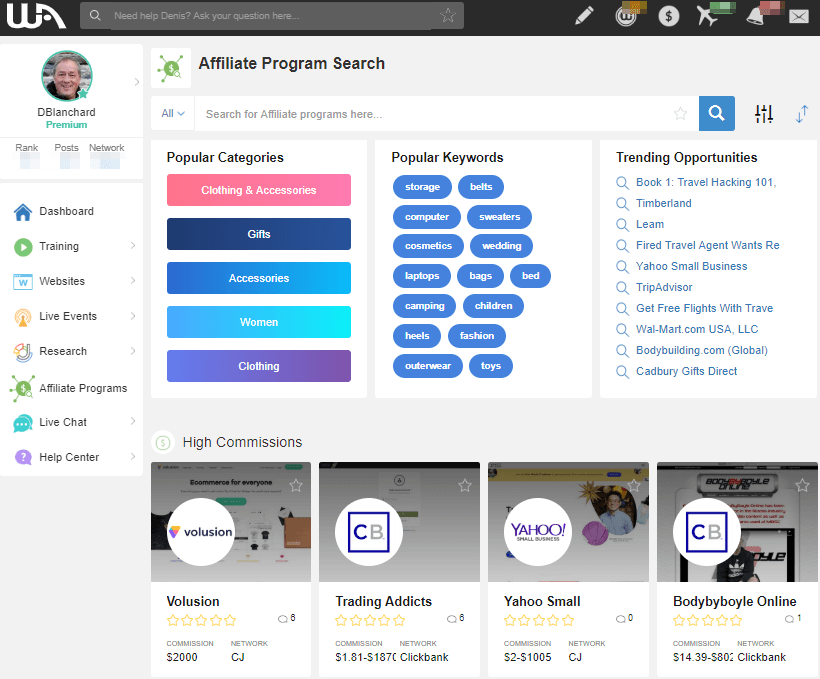Image resolution: width=820 pixels, height=679 pixels.
Task: Open the filter sliders icon
Action: tap(764, 114)
